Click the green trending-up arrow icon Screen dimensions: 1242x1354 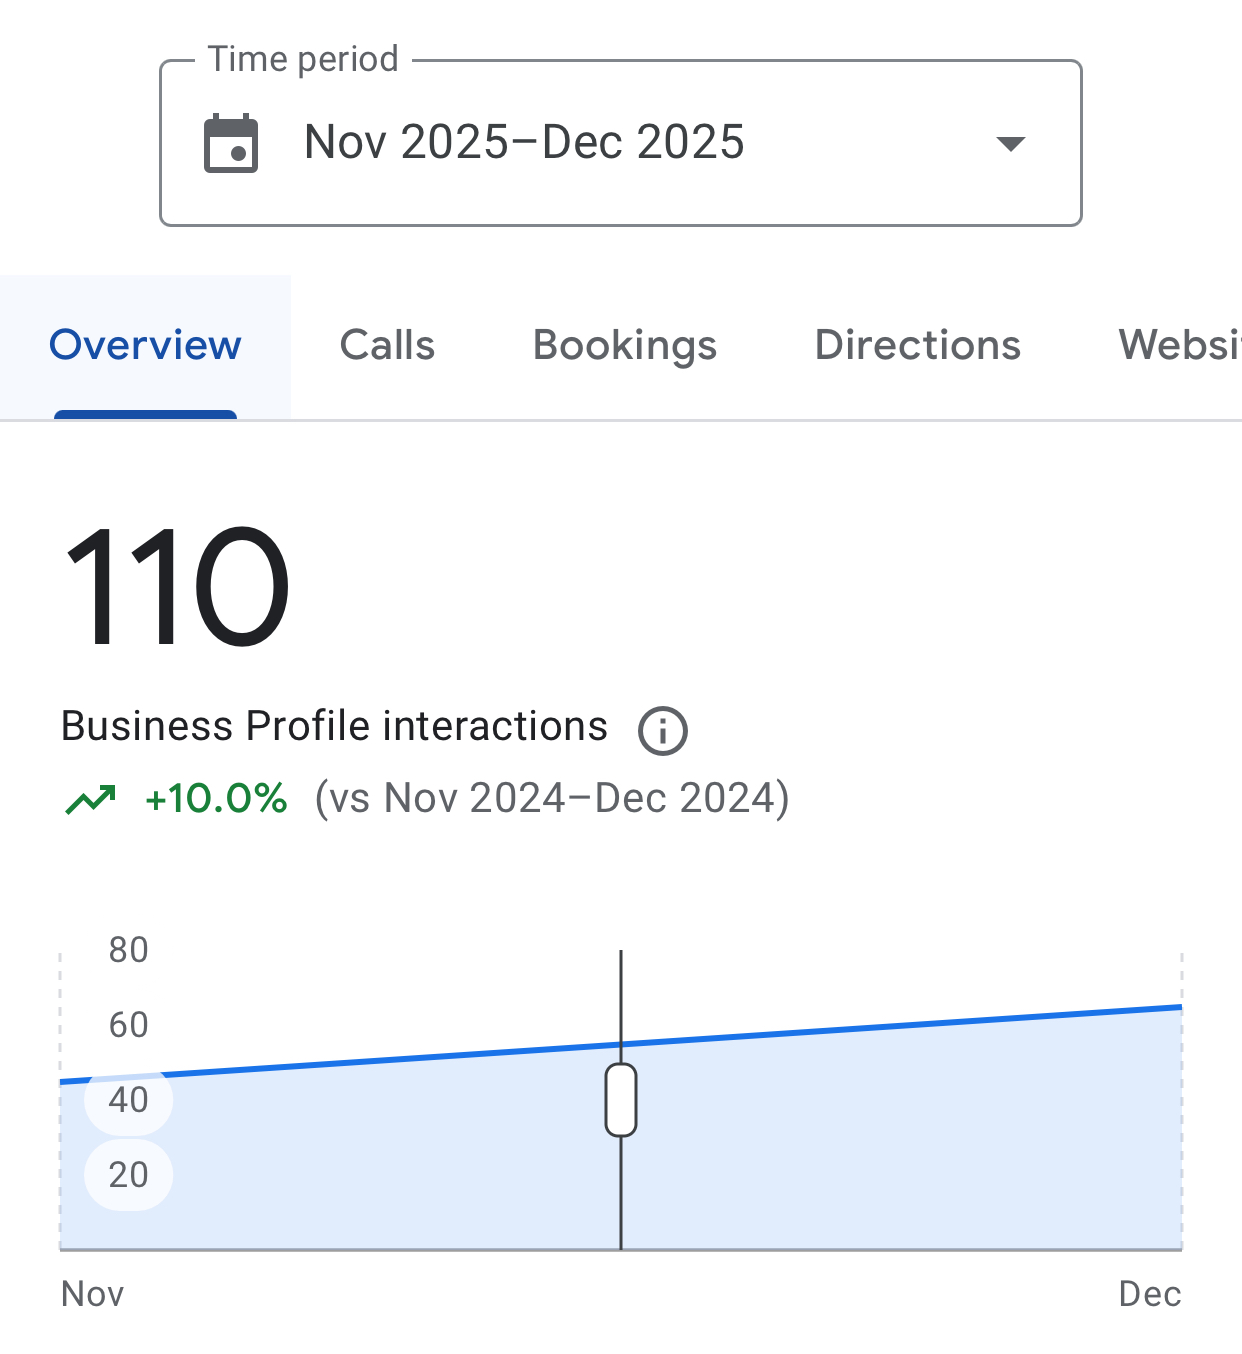pyautogui.click(x=91, y=799)
